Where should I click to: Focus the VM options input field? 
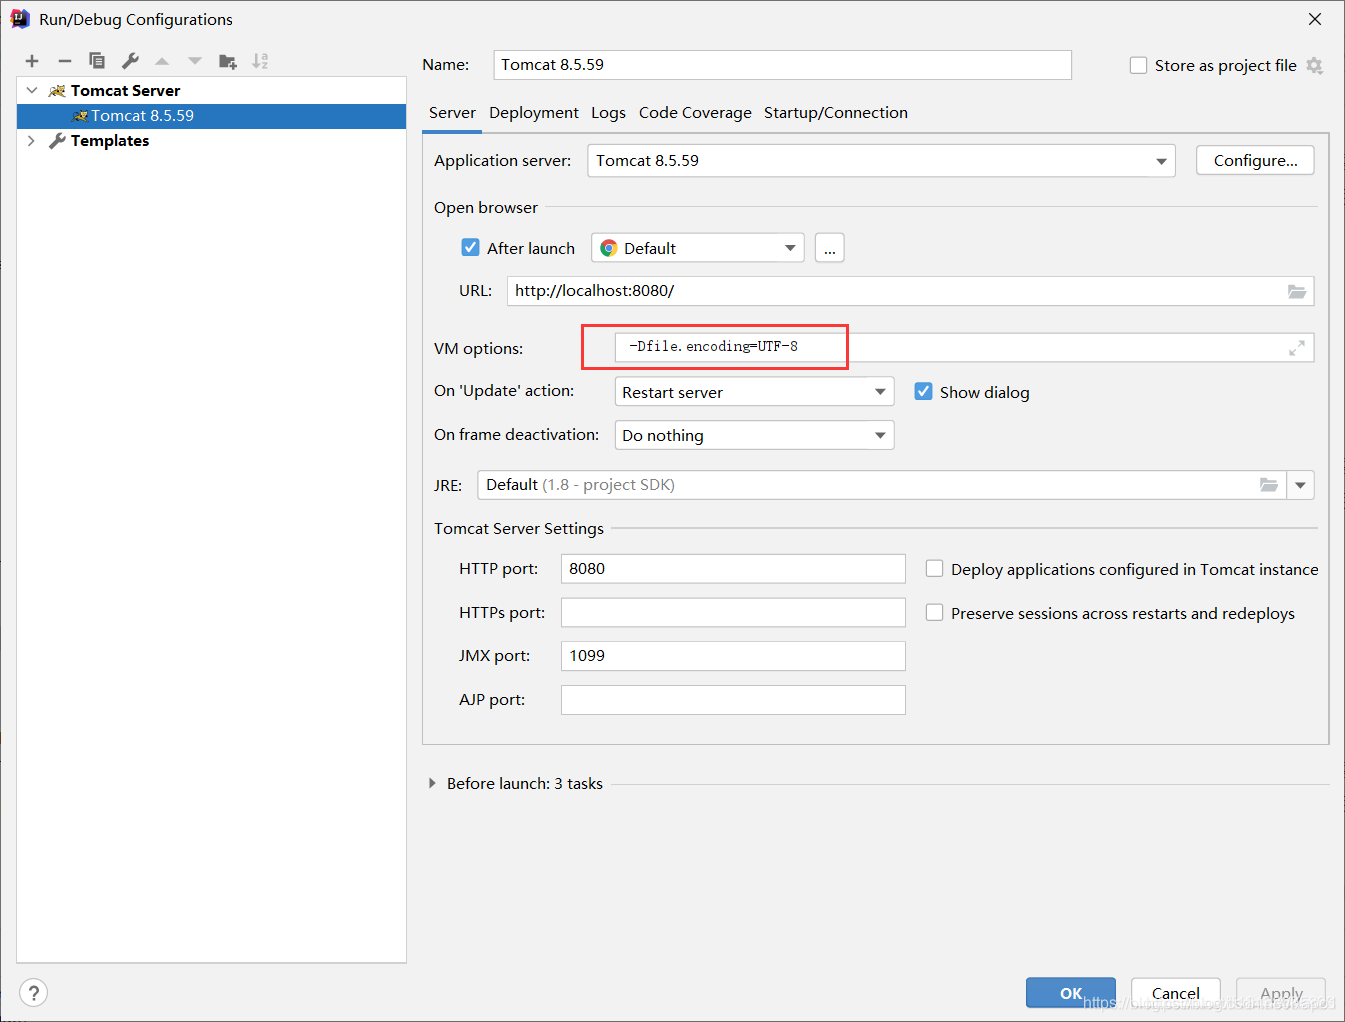[964, 347]
